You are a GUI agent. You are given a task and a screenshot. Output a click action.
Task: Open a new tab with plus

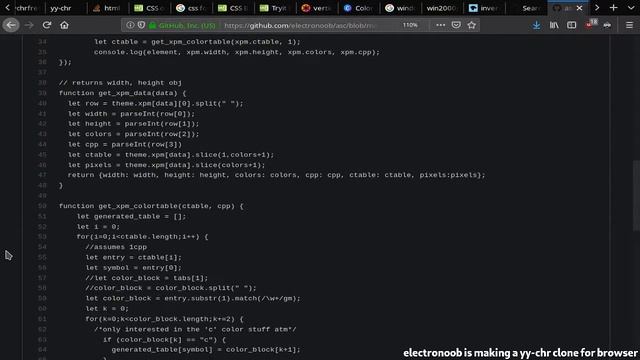pyautogui.click(x=613, y=8)
